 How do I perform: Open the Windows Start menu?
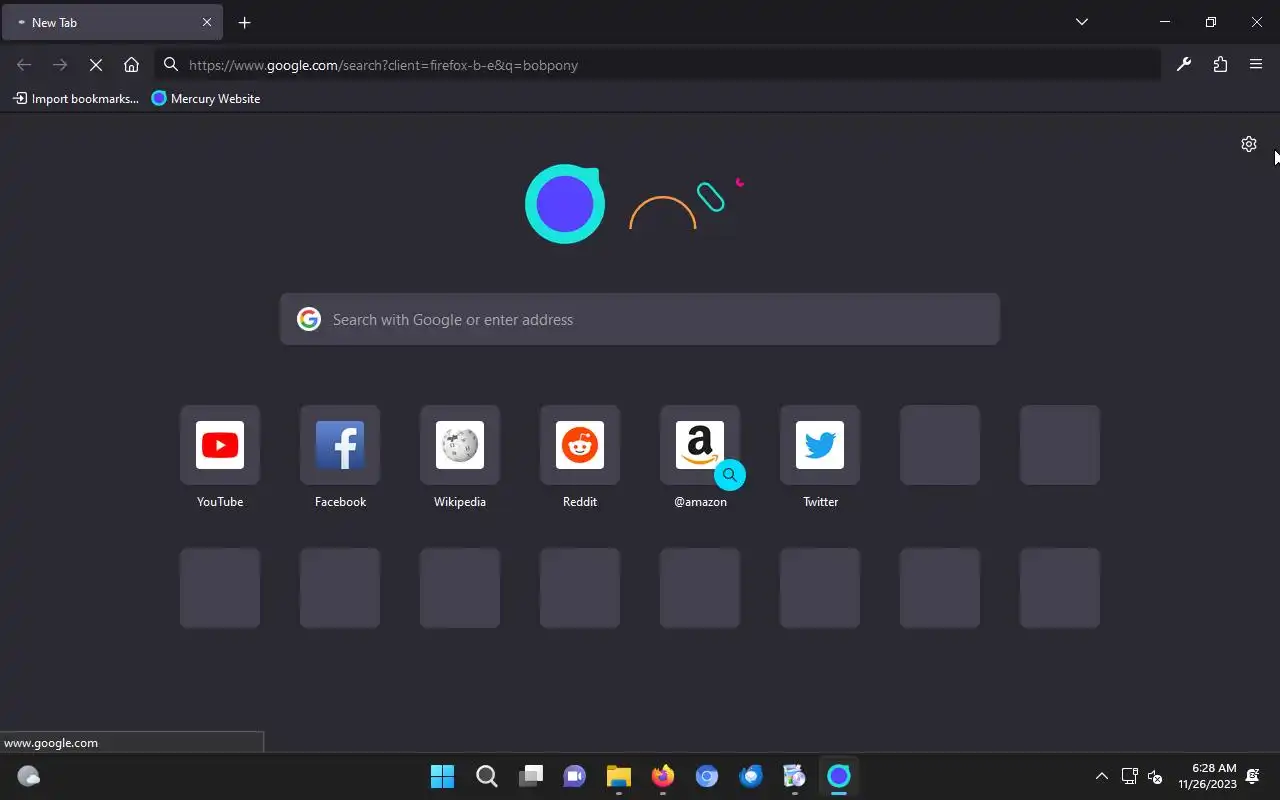[442, 776]
